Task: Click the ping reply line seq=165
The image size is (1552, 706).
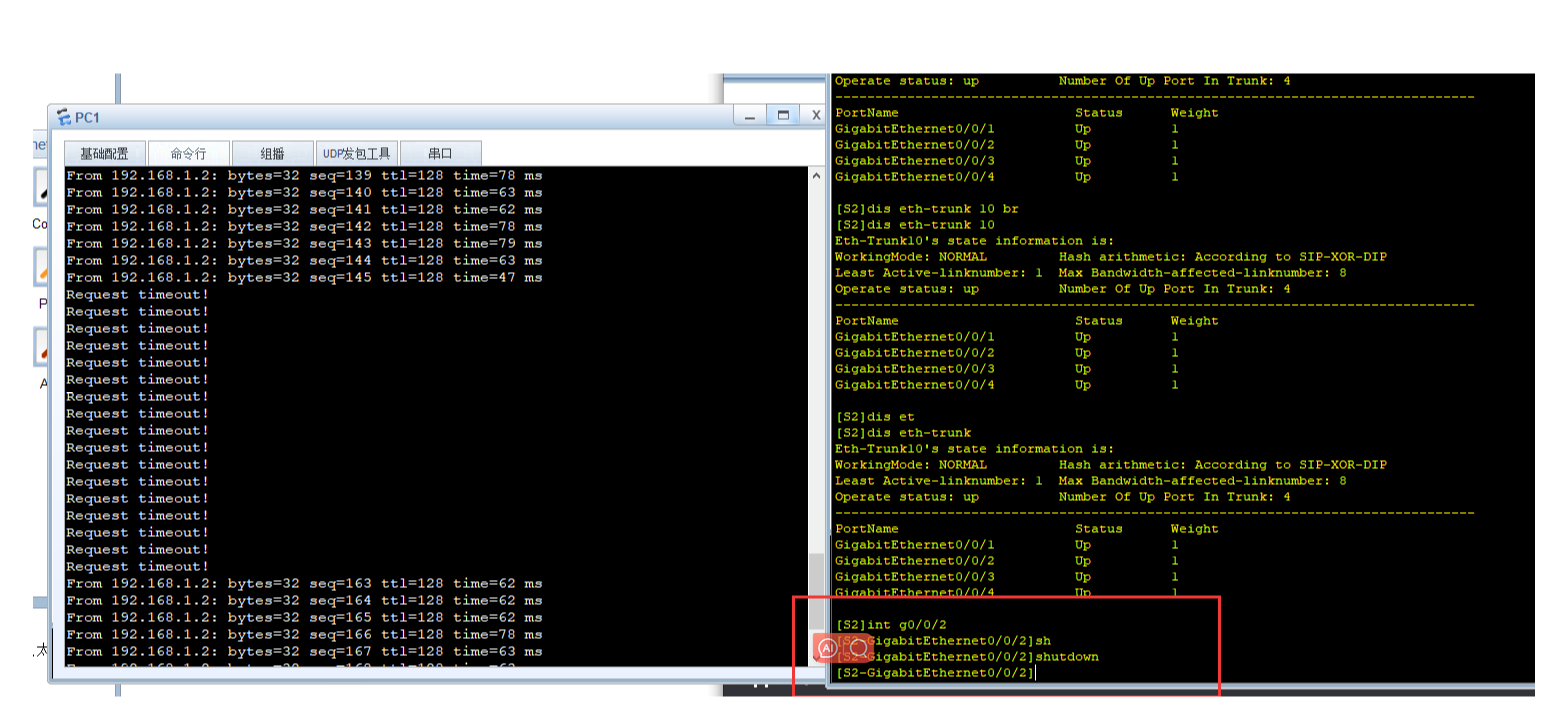Action: coord(304,618)
